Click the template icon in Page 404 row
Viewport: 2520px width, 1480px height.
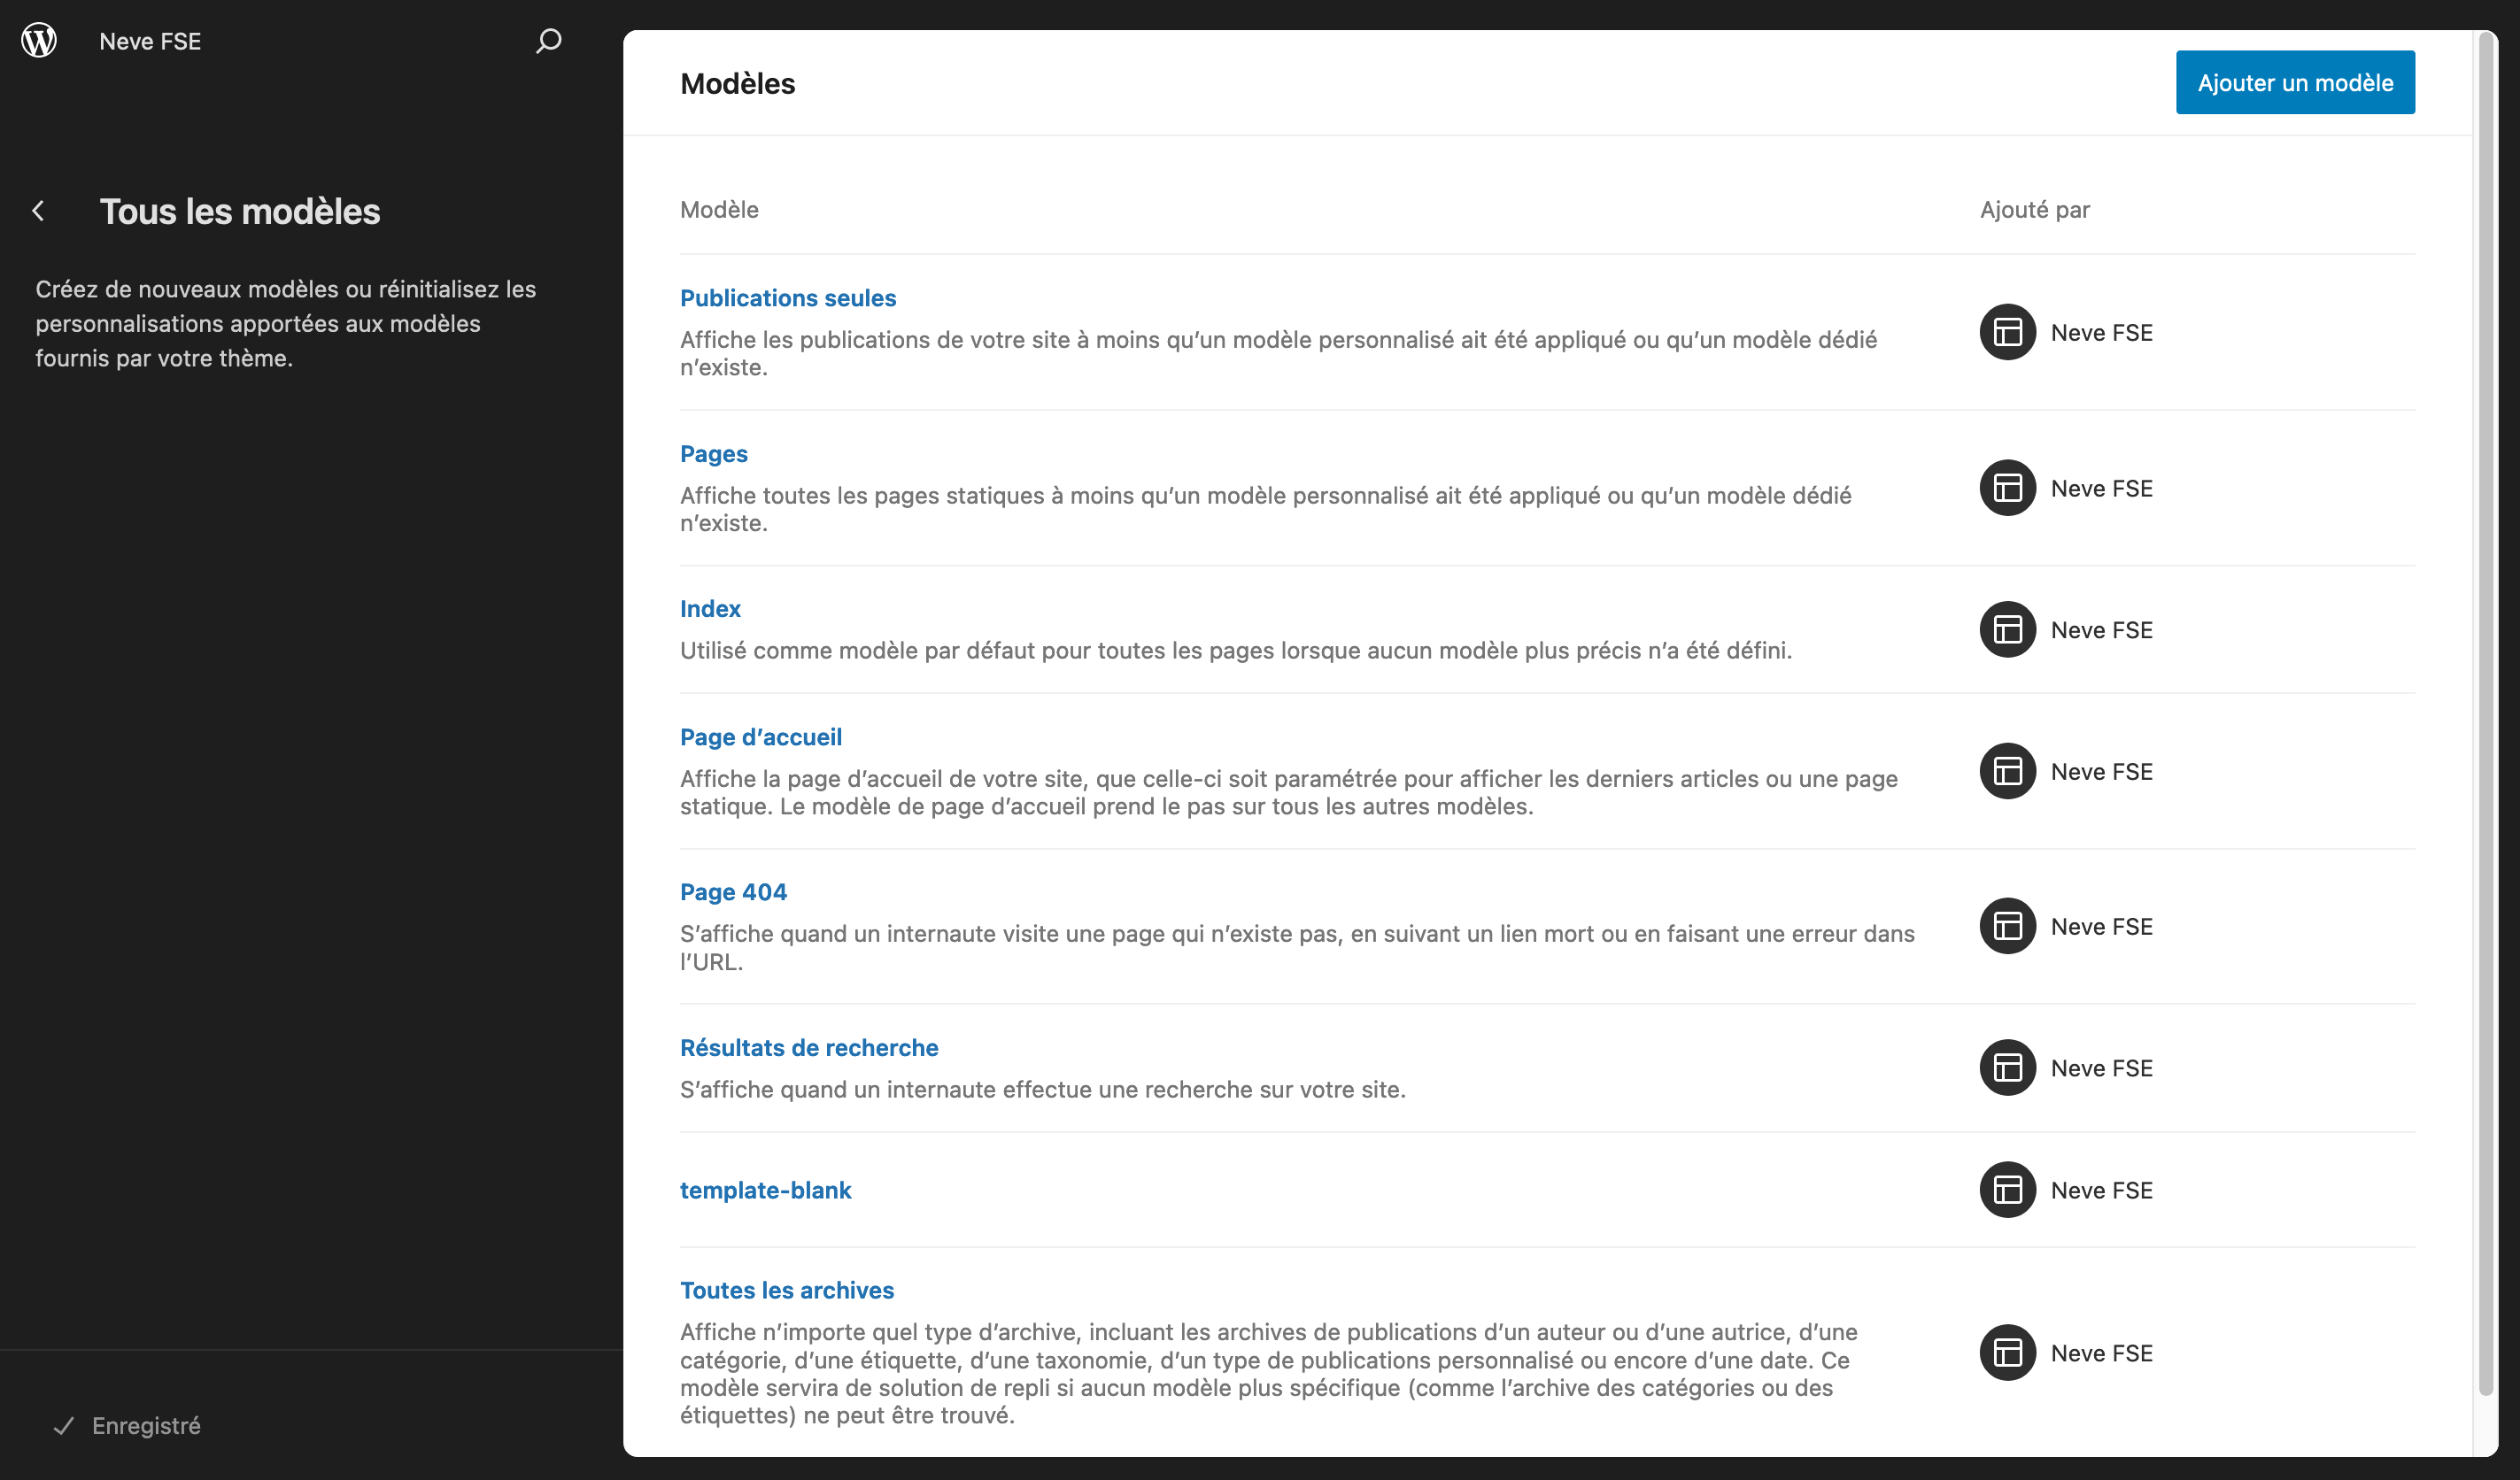click(x=2007, y=927)
